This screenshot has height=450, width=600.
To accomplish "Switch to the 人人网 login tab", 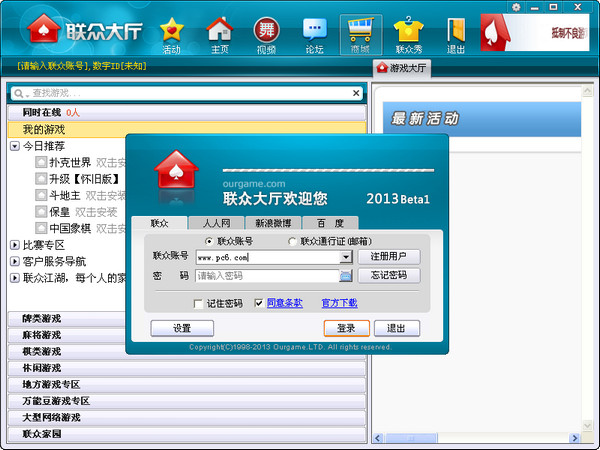I will (x=217, y=223).
